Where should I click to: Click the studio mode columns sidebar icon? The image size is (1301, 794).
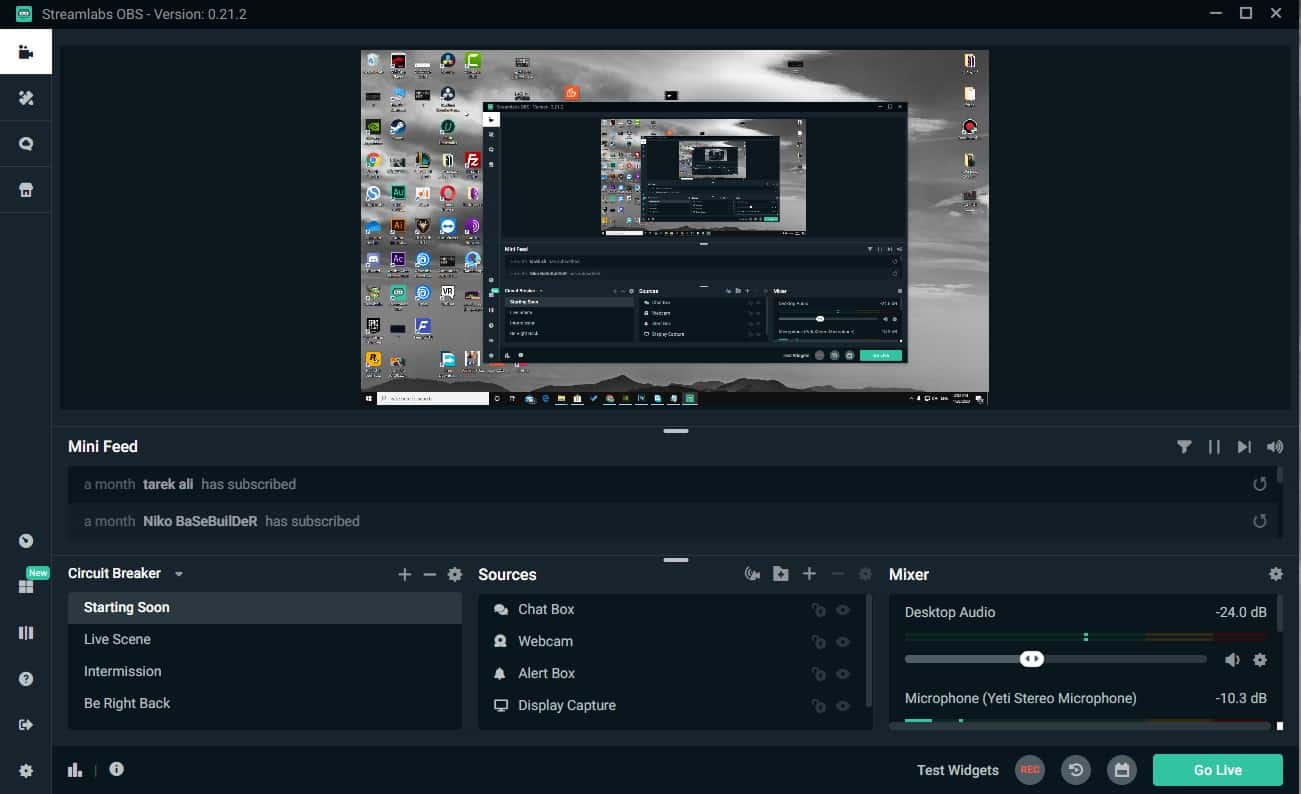(26, 633)
